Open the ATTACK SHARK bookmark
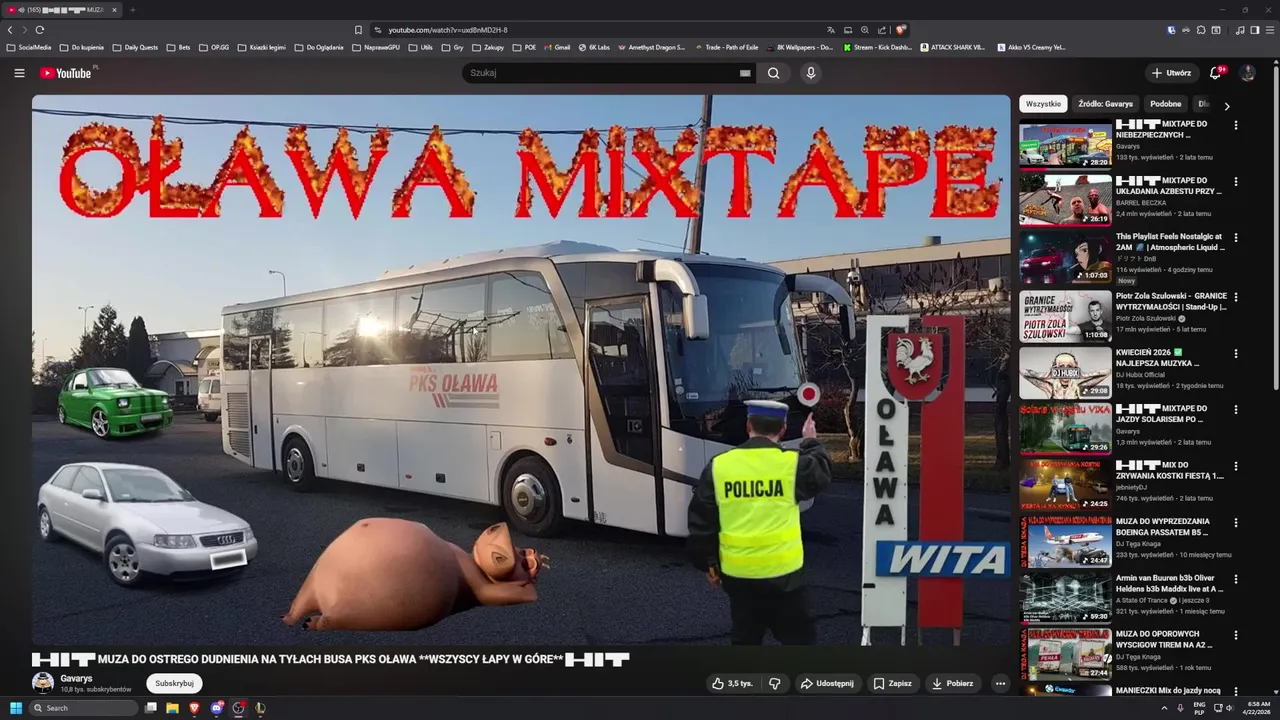Screen dimensions: 1280x720 click(x=953, y=47)
